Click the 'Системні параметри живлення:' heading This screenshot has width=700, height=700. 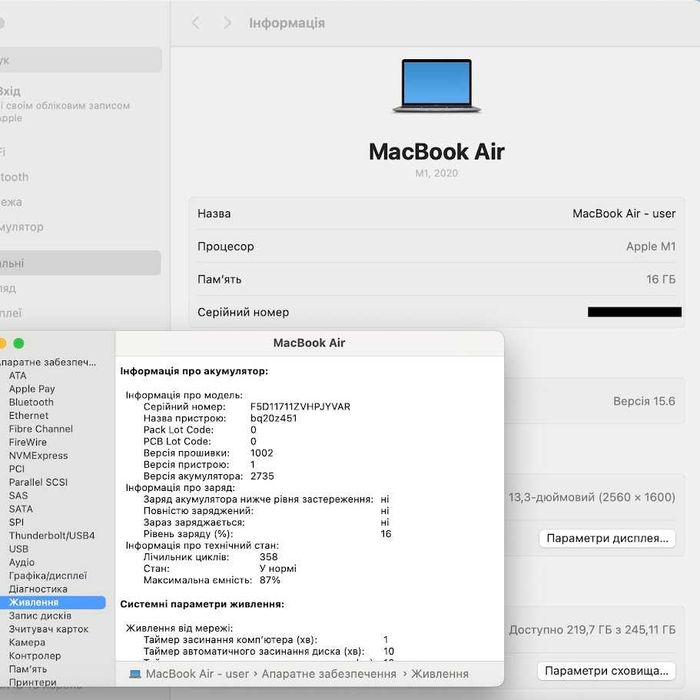(x=202, y=604)
